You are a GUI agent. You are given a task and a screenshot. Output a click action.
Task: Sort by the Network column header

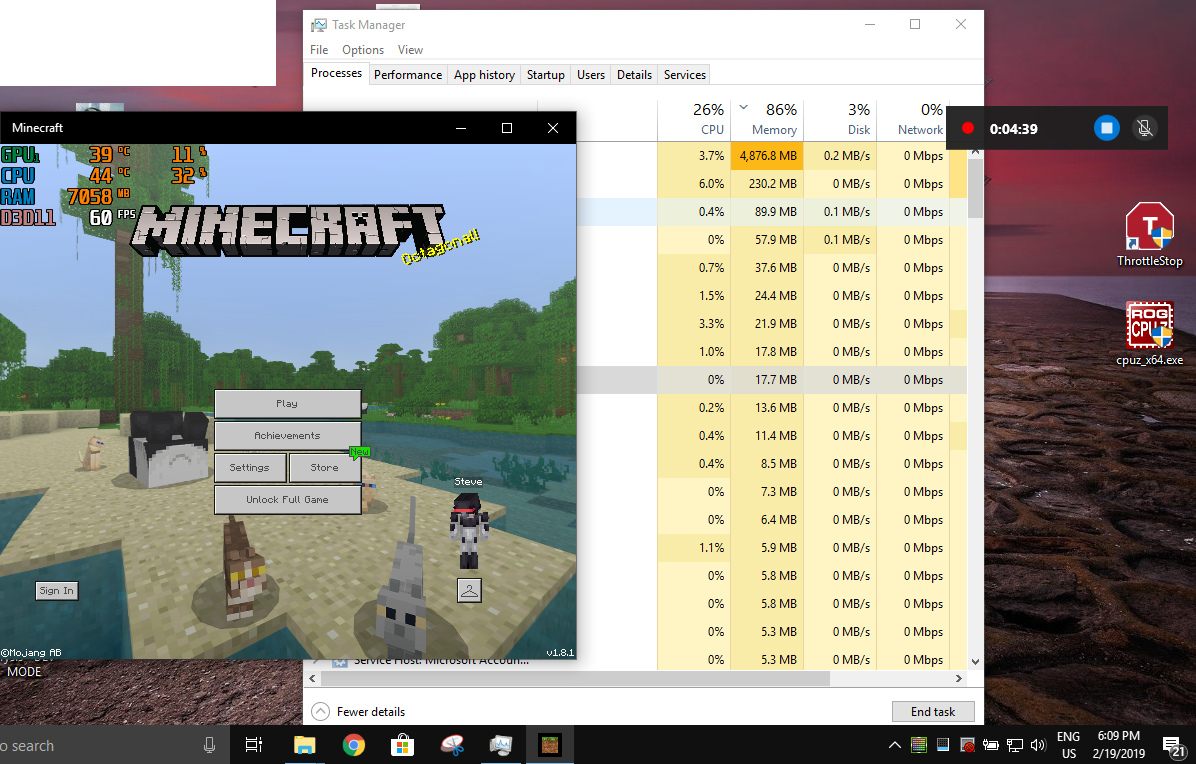tap(912, 120)
